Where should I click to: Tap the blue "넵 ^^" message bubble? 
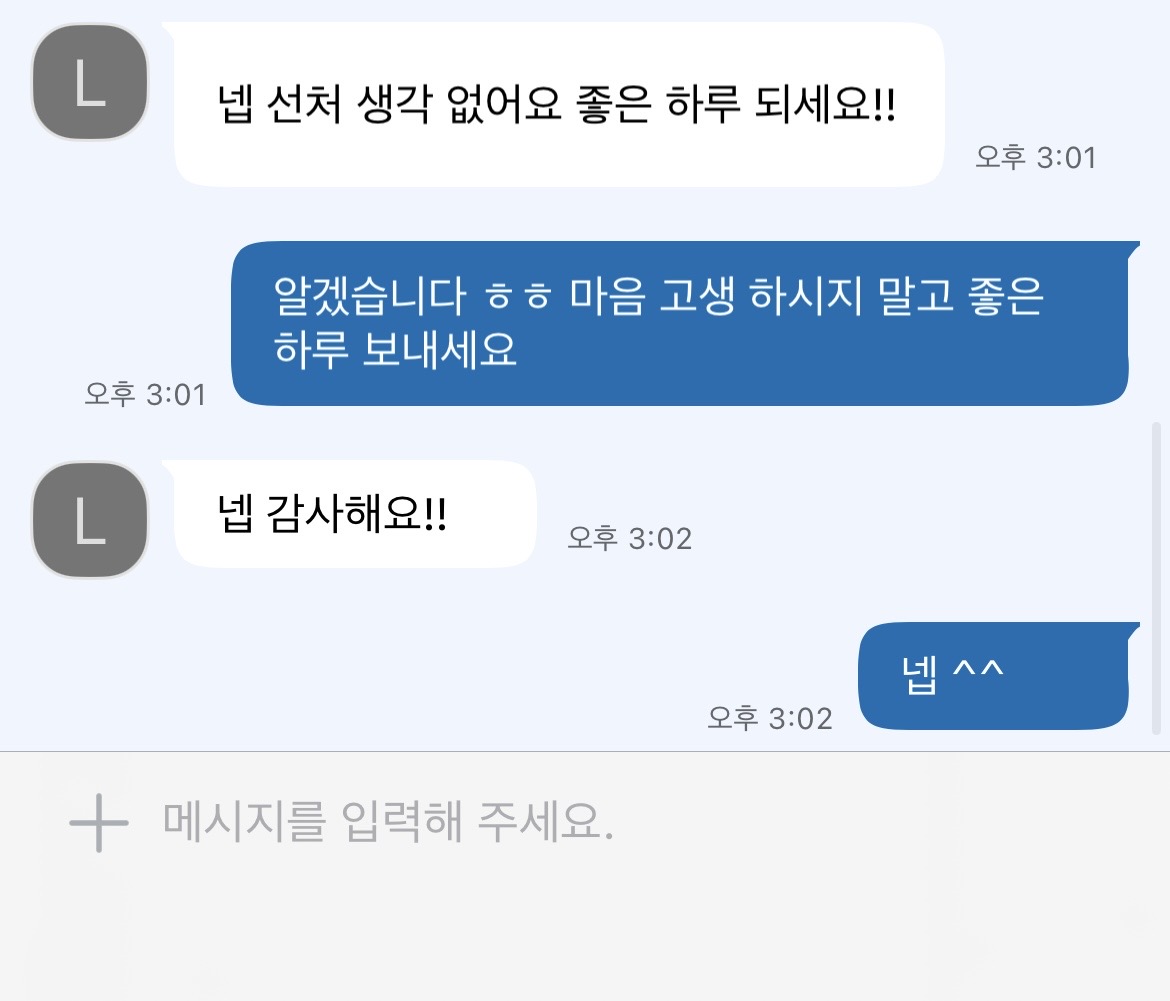coord(994,677)
